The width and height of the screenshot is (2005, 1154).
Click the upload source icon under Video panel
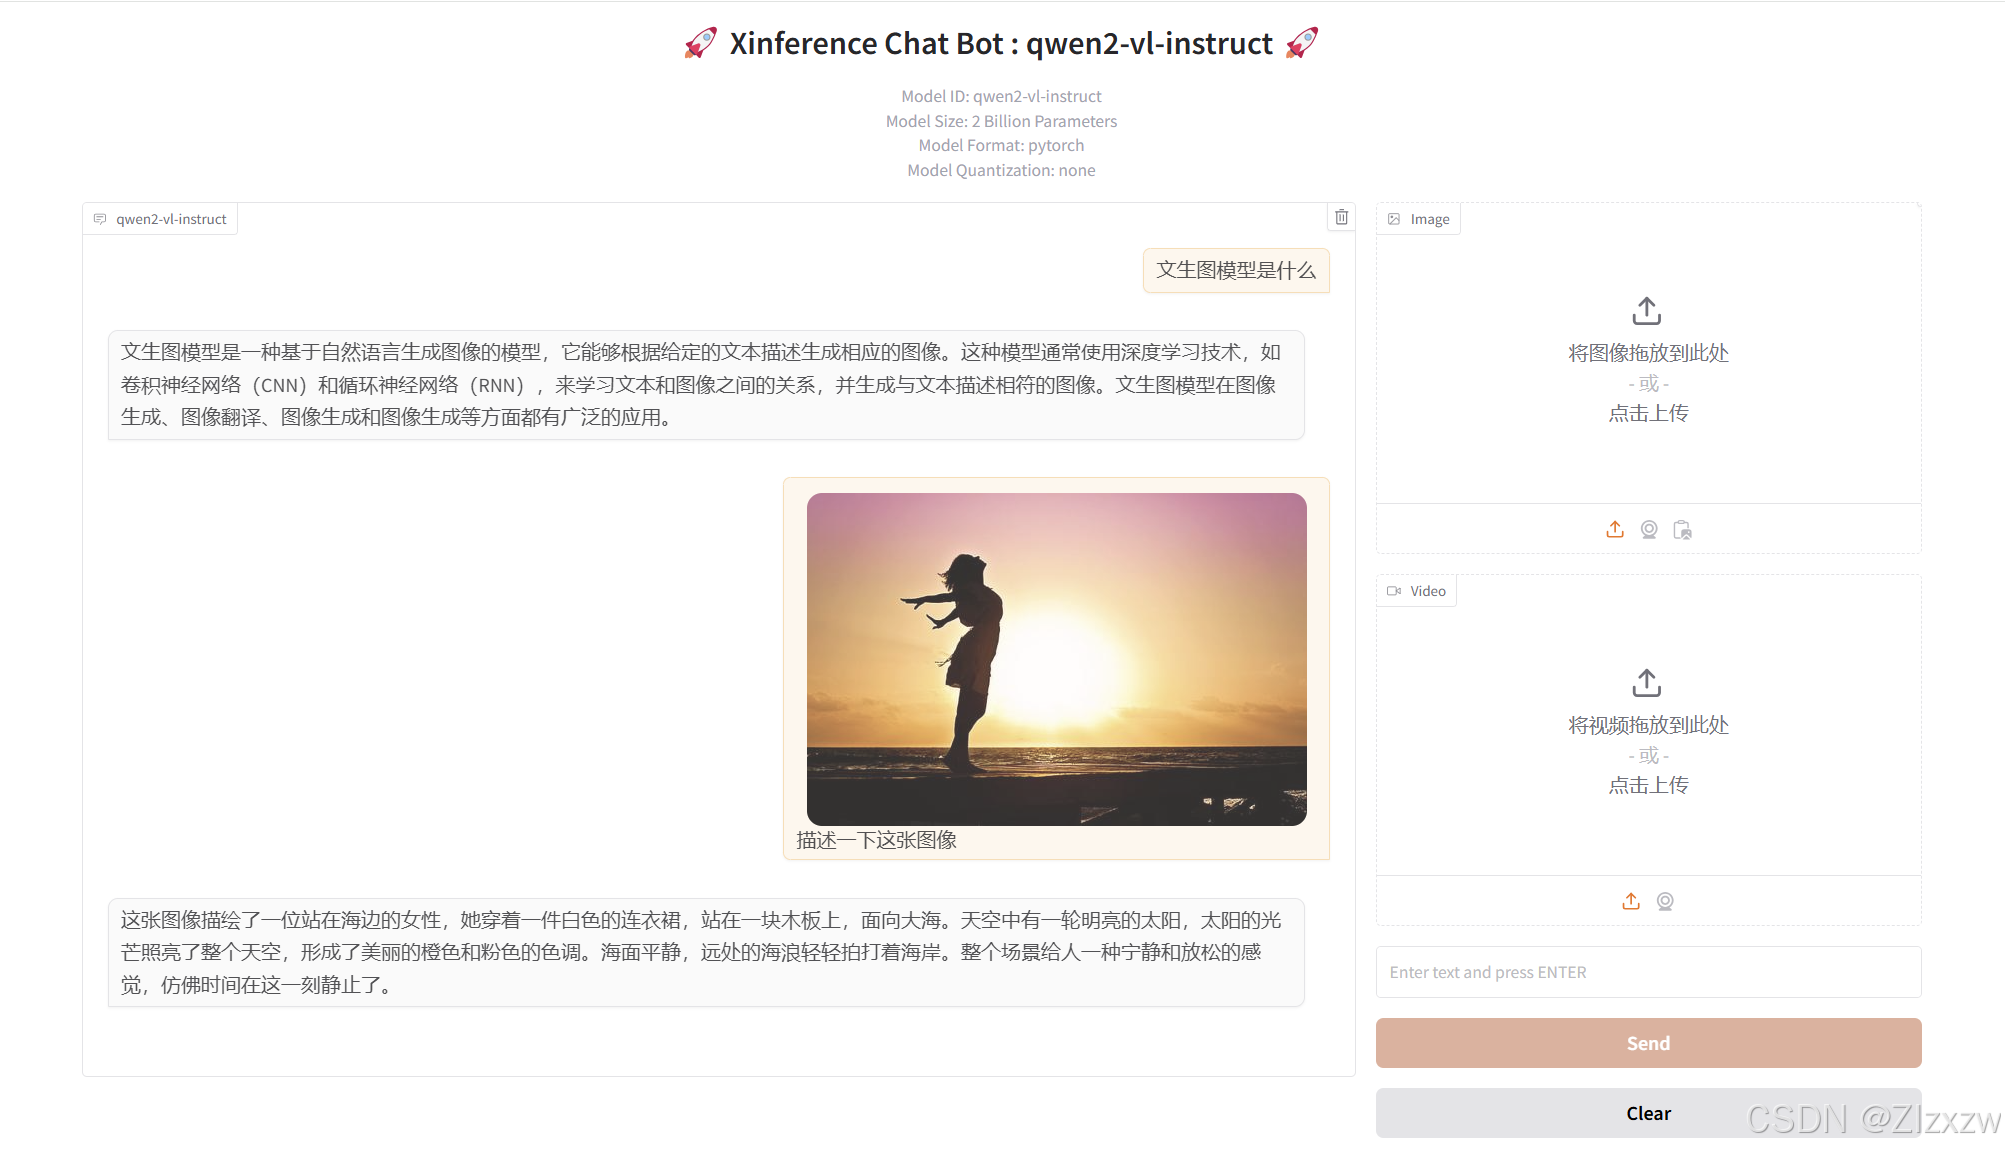(1631, 902)
